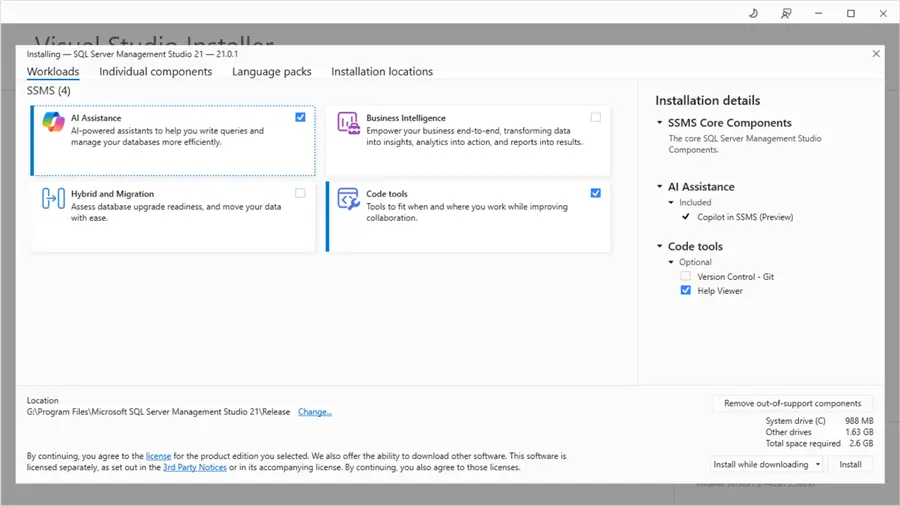
Task: Click Change... link for install location
Action: pyautogui.click(x=314, y=412)
